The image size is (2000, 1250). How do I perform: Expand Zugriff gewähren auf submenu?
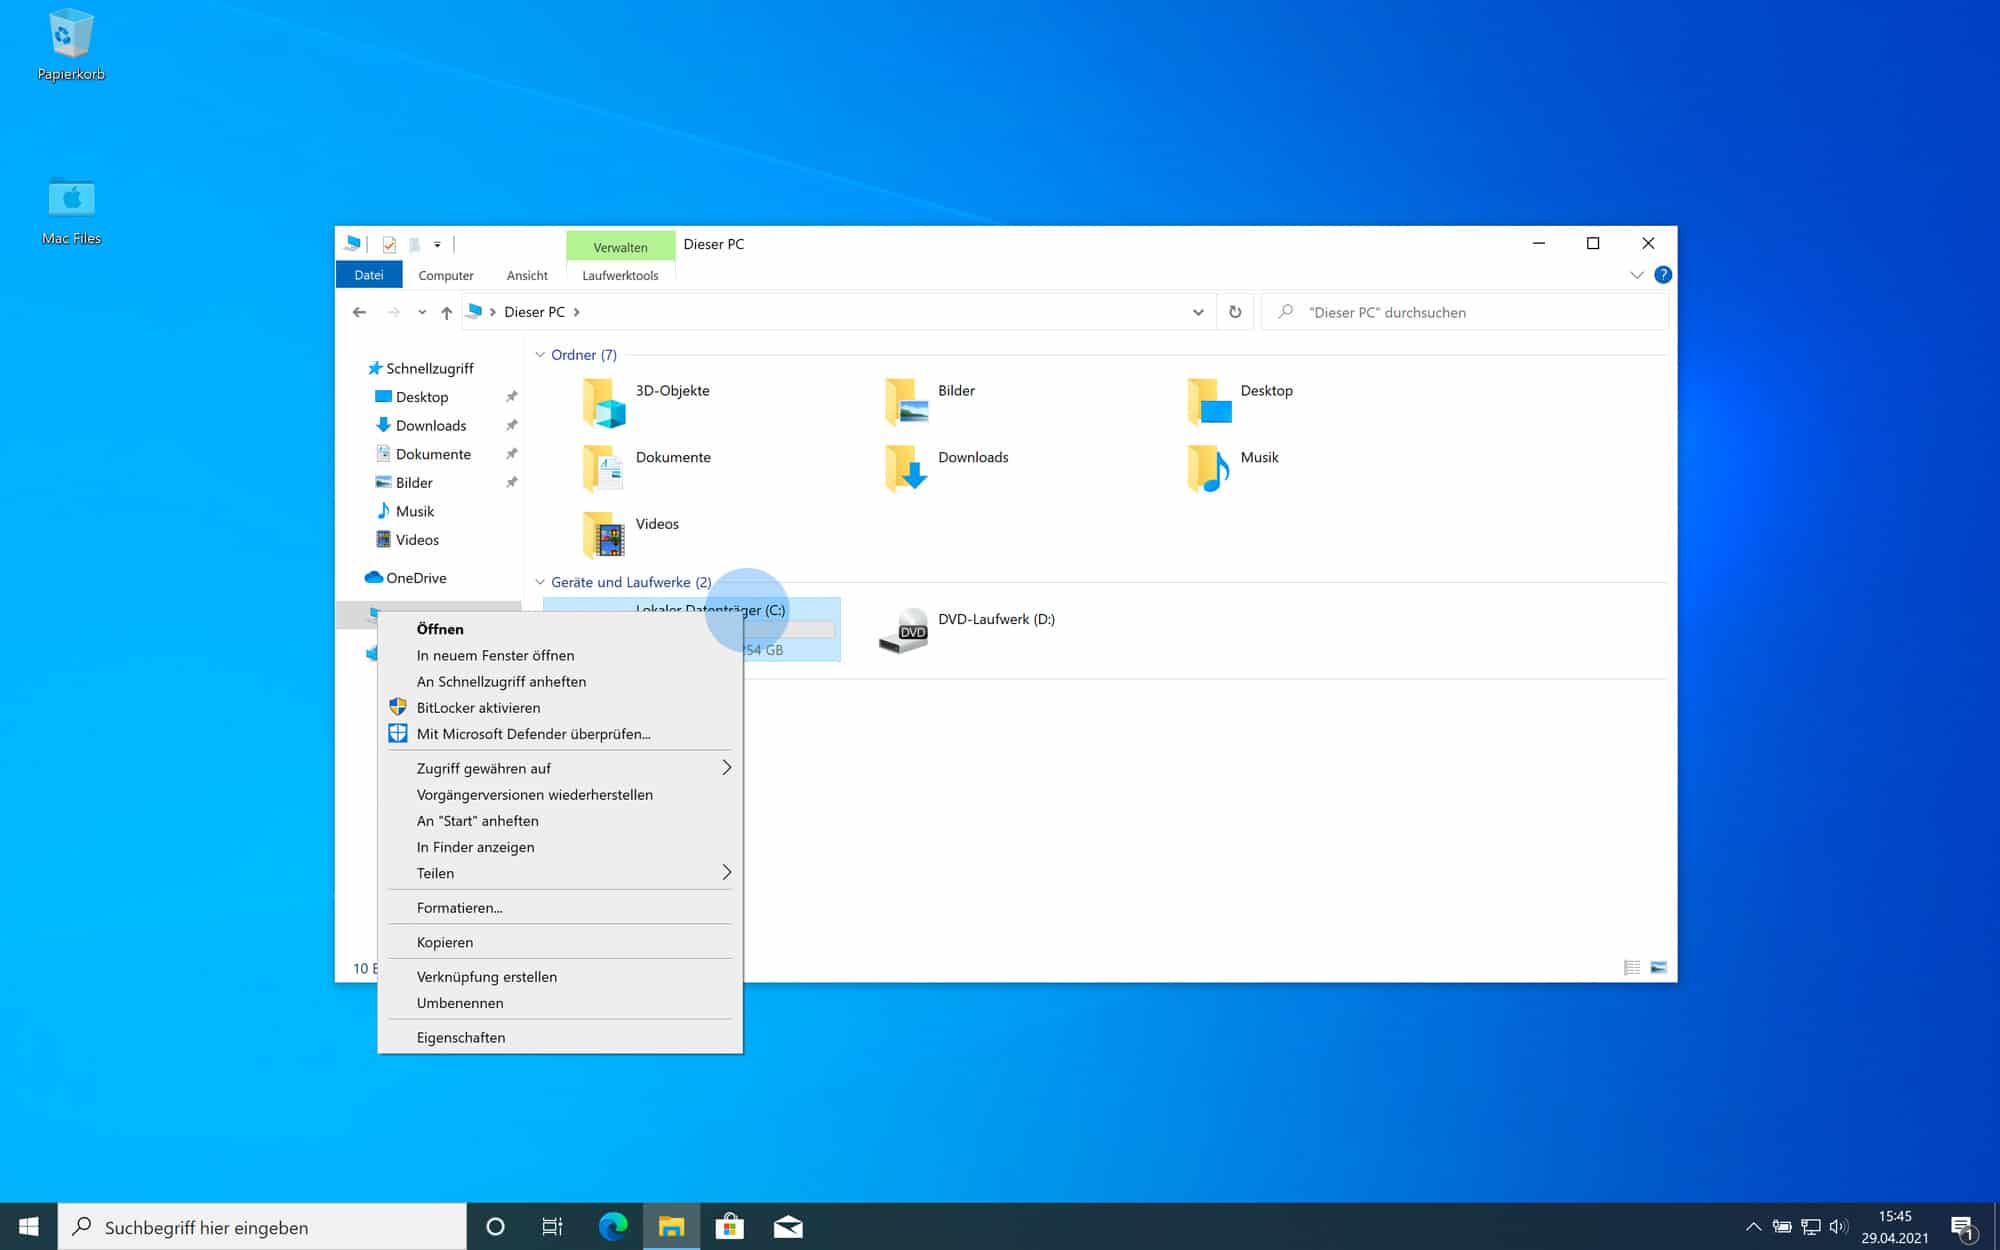tap(560, 768)
